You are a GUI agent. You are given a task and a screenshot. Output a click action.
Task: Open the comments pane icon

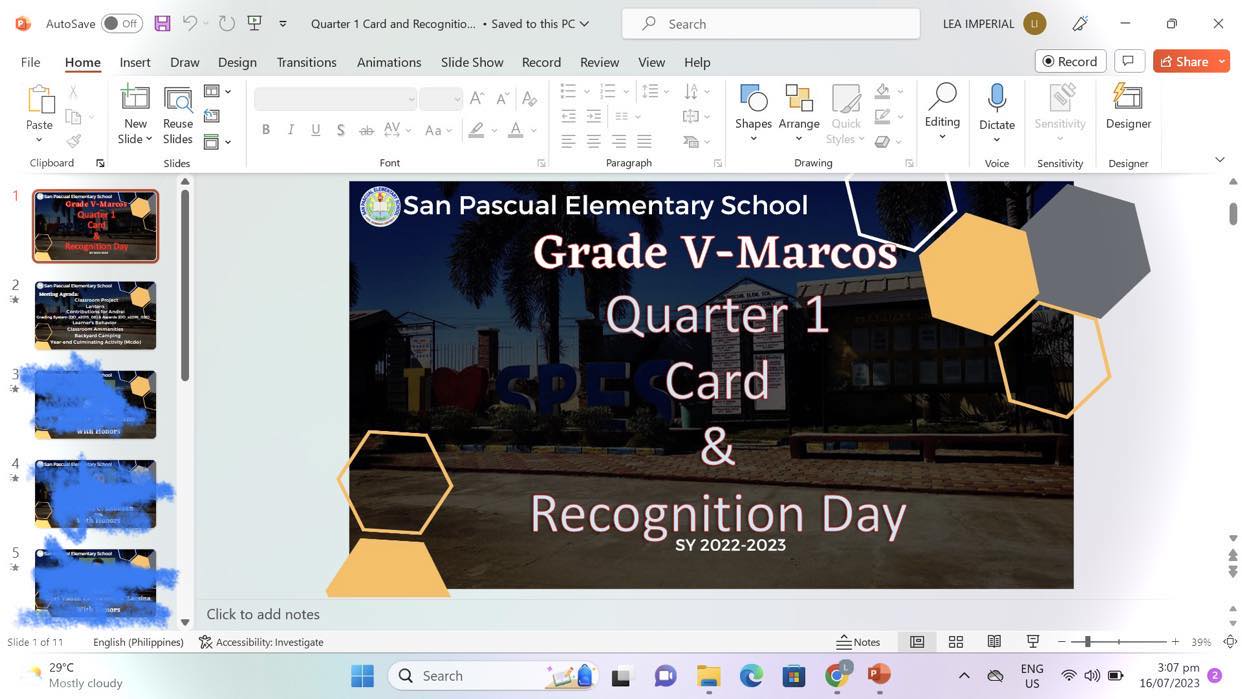[x=1129, y=61]
